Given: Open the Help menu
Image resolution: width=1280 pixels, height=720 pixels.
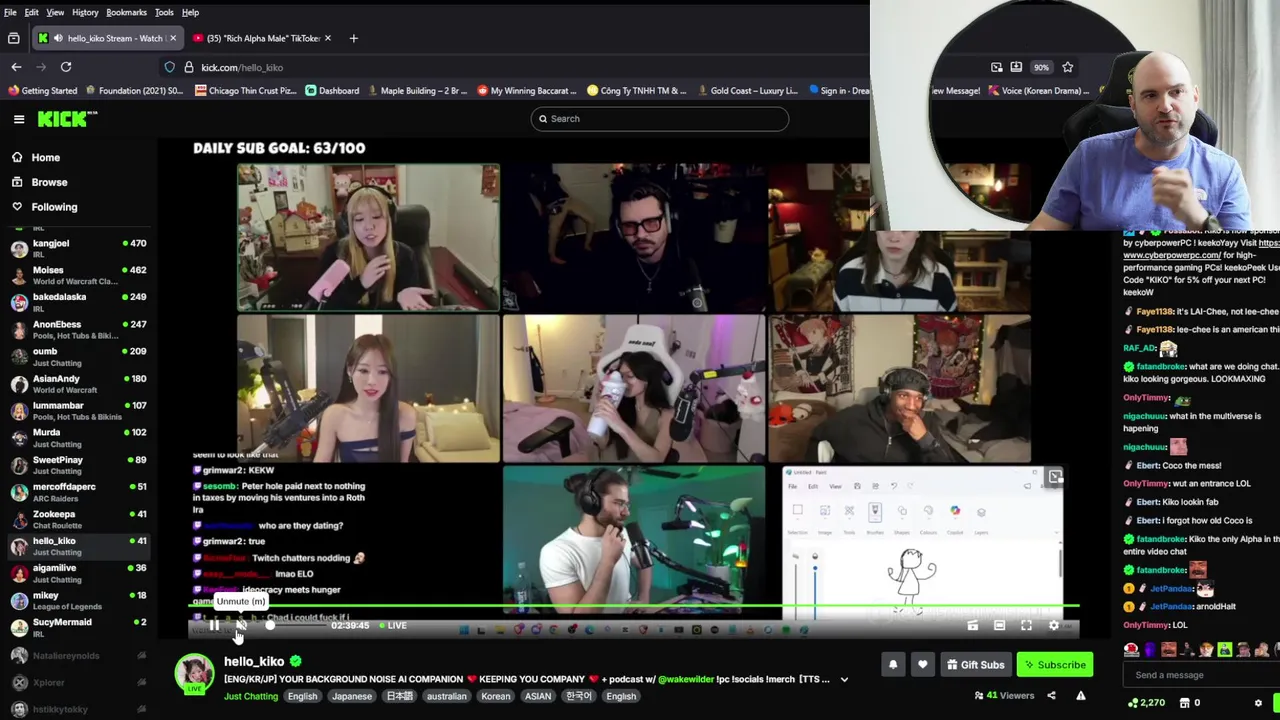Looking at the screenshot, I should click(190, 12).
